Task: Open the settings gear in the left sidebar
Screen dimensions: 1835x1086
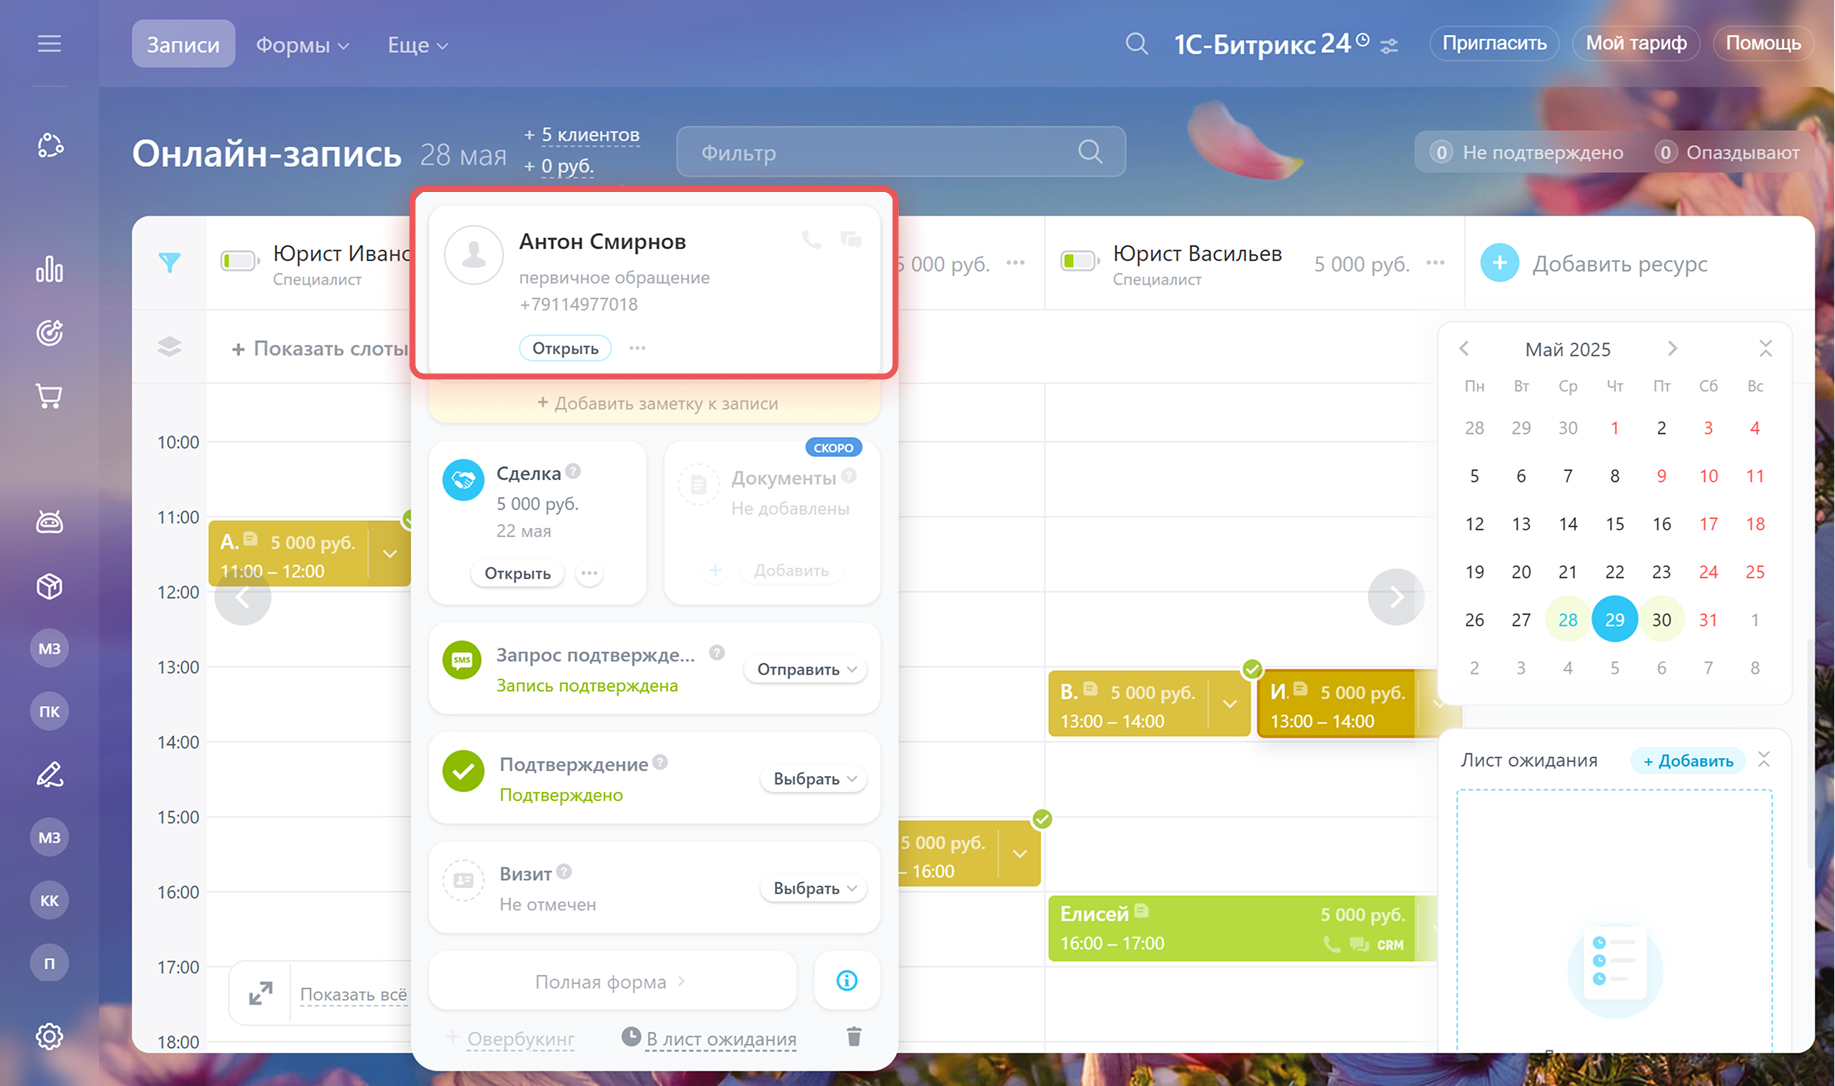Action: pyautogui.click(x=49, y=1036)
